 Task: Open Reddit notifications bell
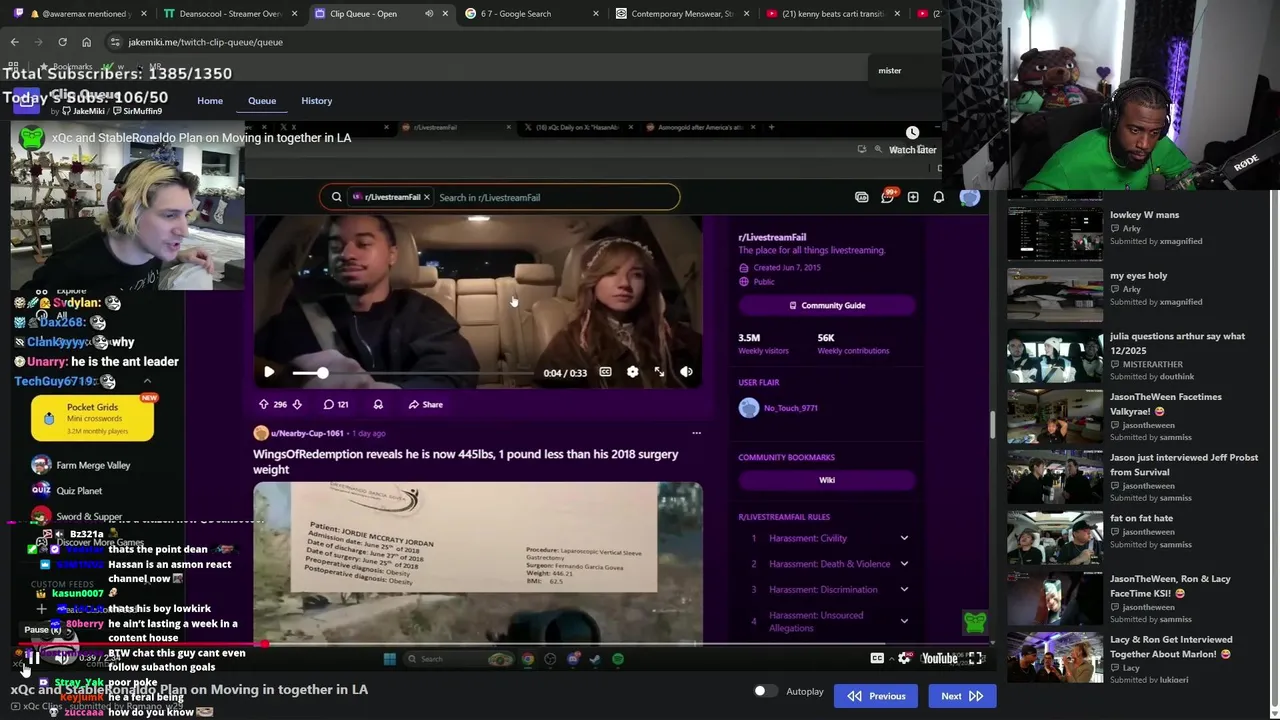pos(938,198)
